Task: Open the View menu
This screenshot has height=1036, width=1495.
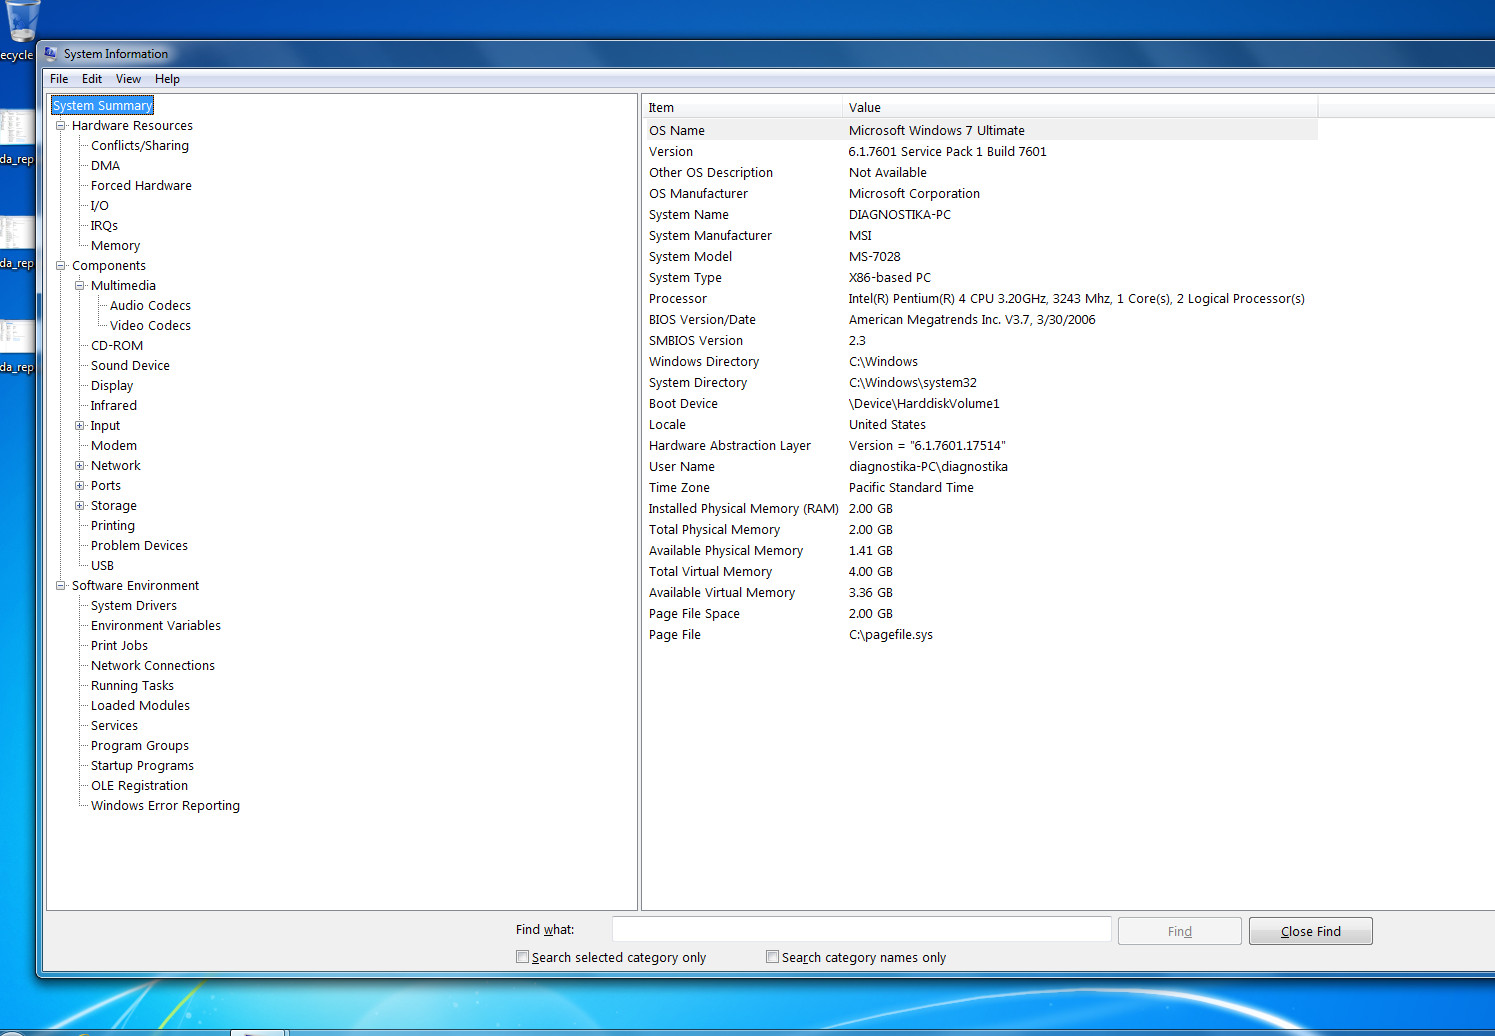Action: [x=128, y=79]
